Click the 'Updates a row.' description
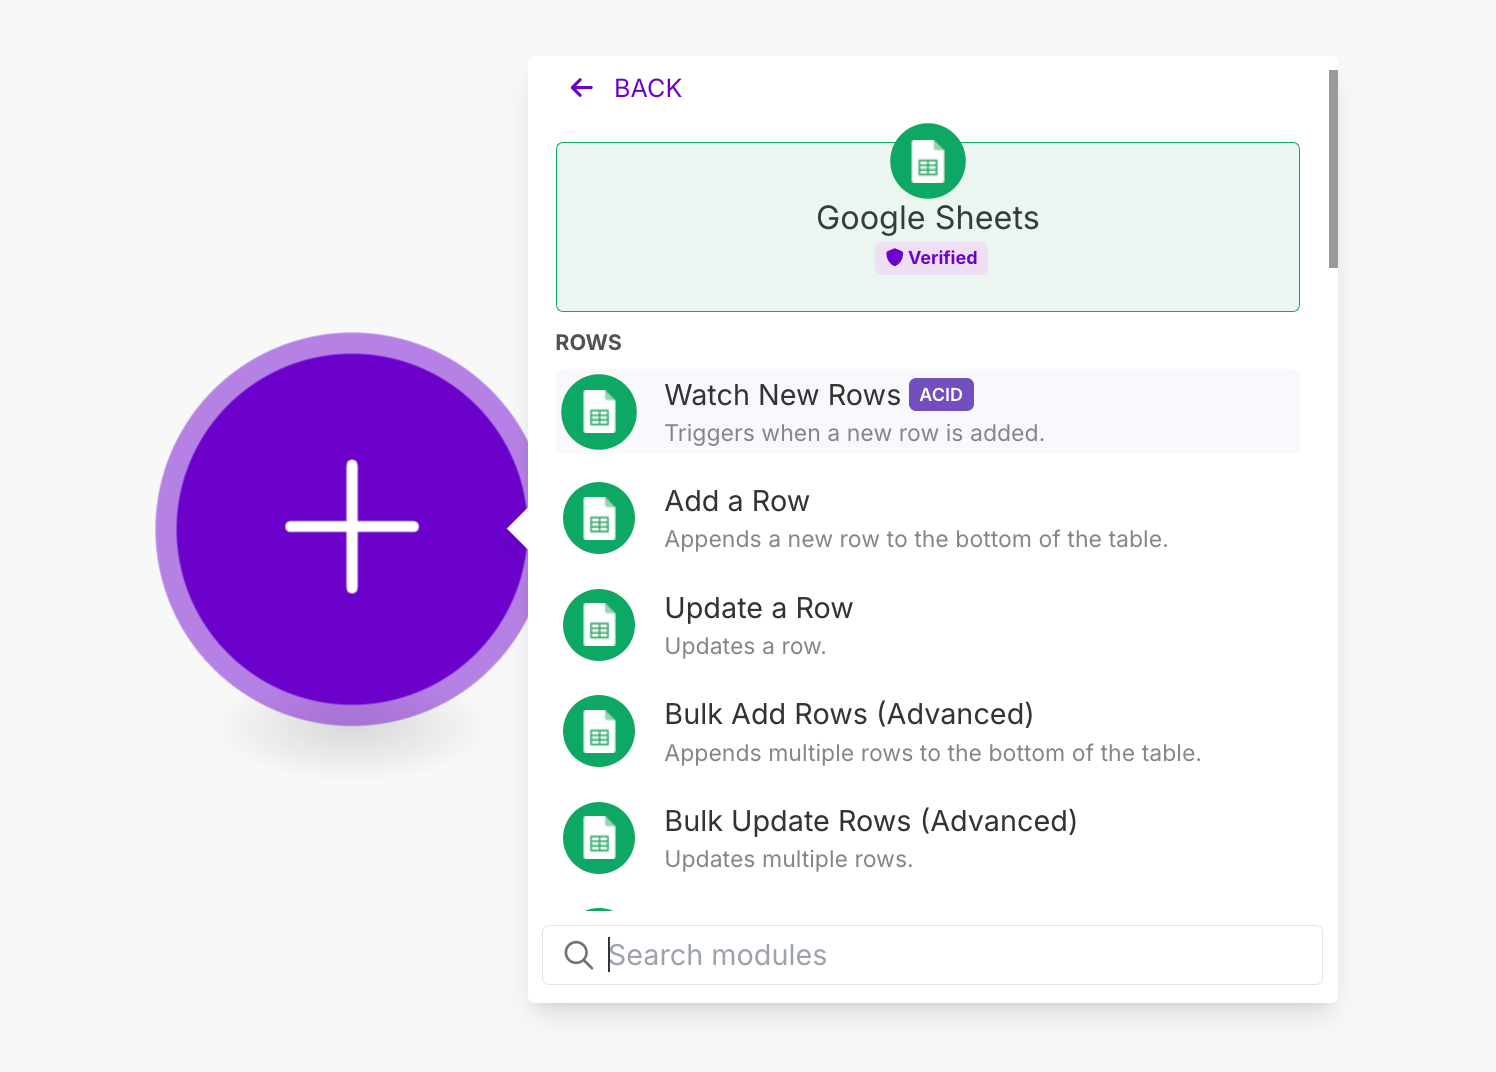 pos(745,646)
